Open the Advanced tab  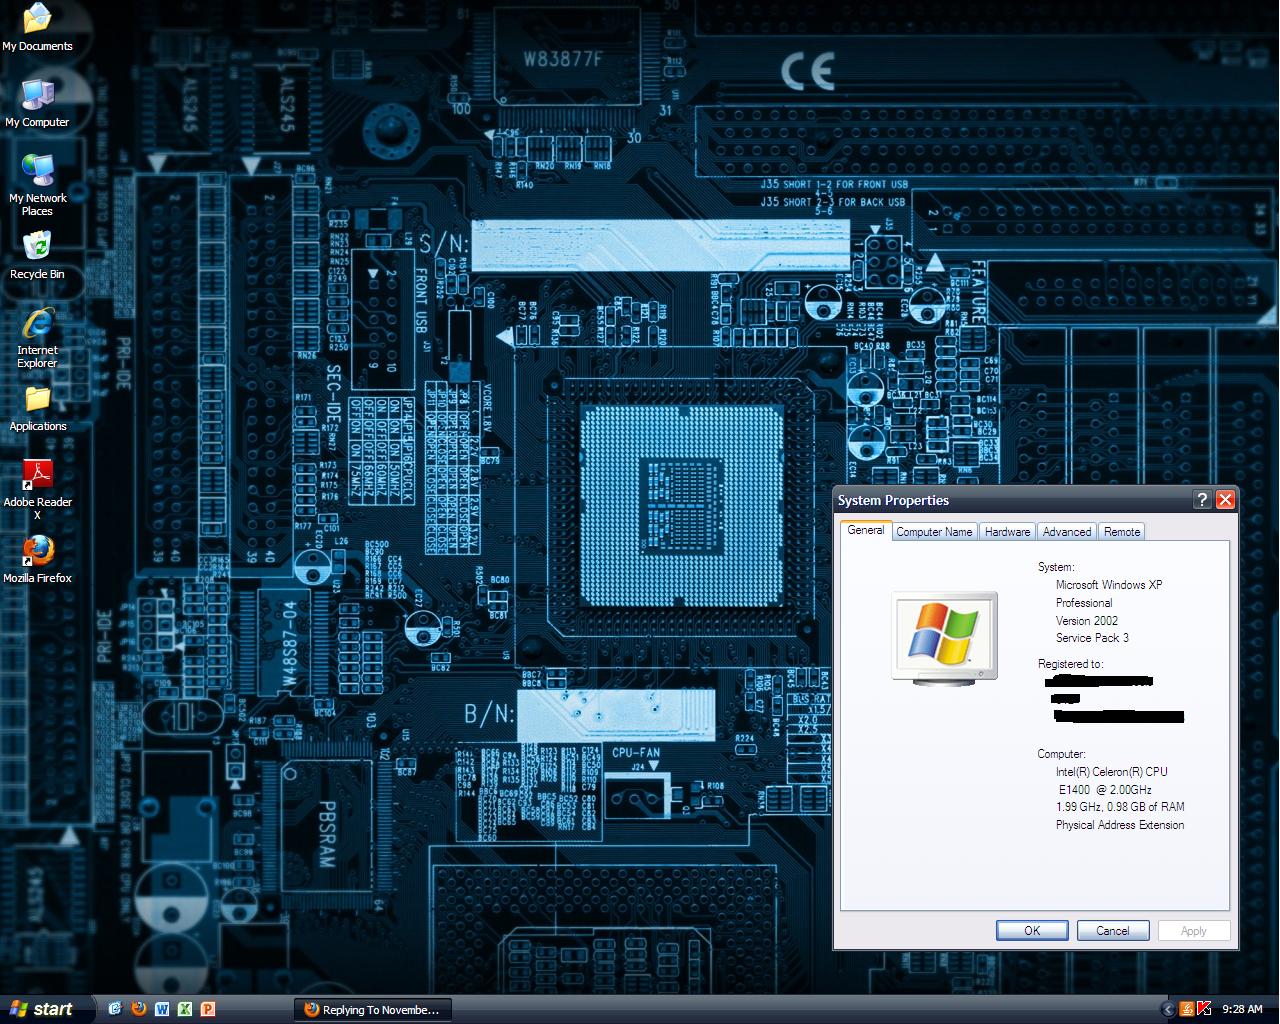(x=1067, y=532)
